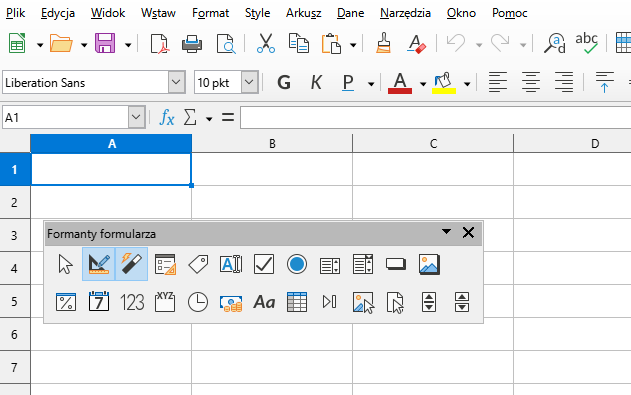Align cell text right
The height and width of the screenshot is (395, 631).
(564, 82)
